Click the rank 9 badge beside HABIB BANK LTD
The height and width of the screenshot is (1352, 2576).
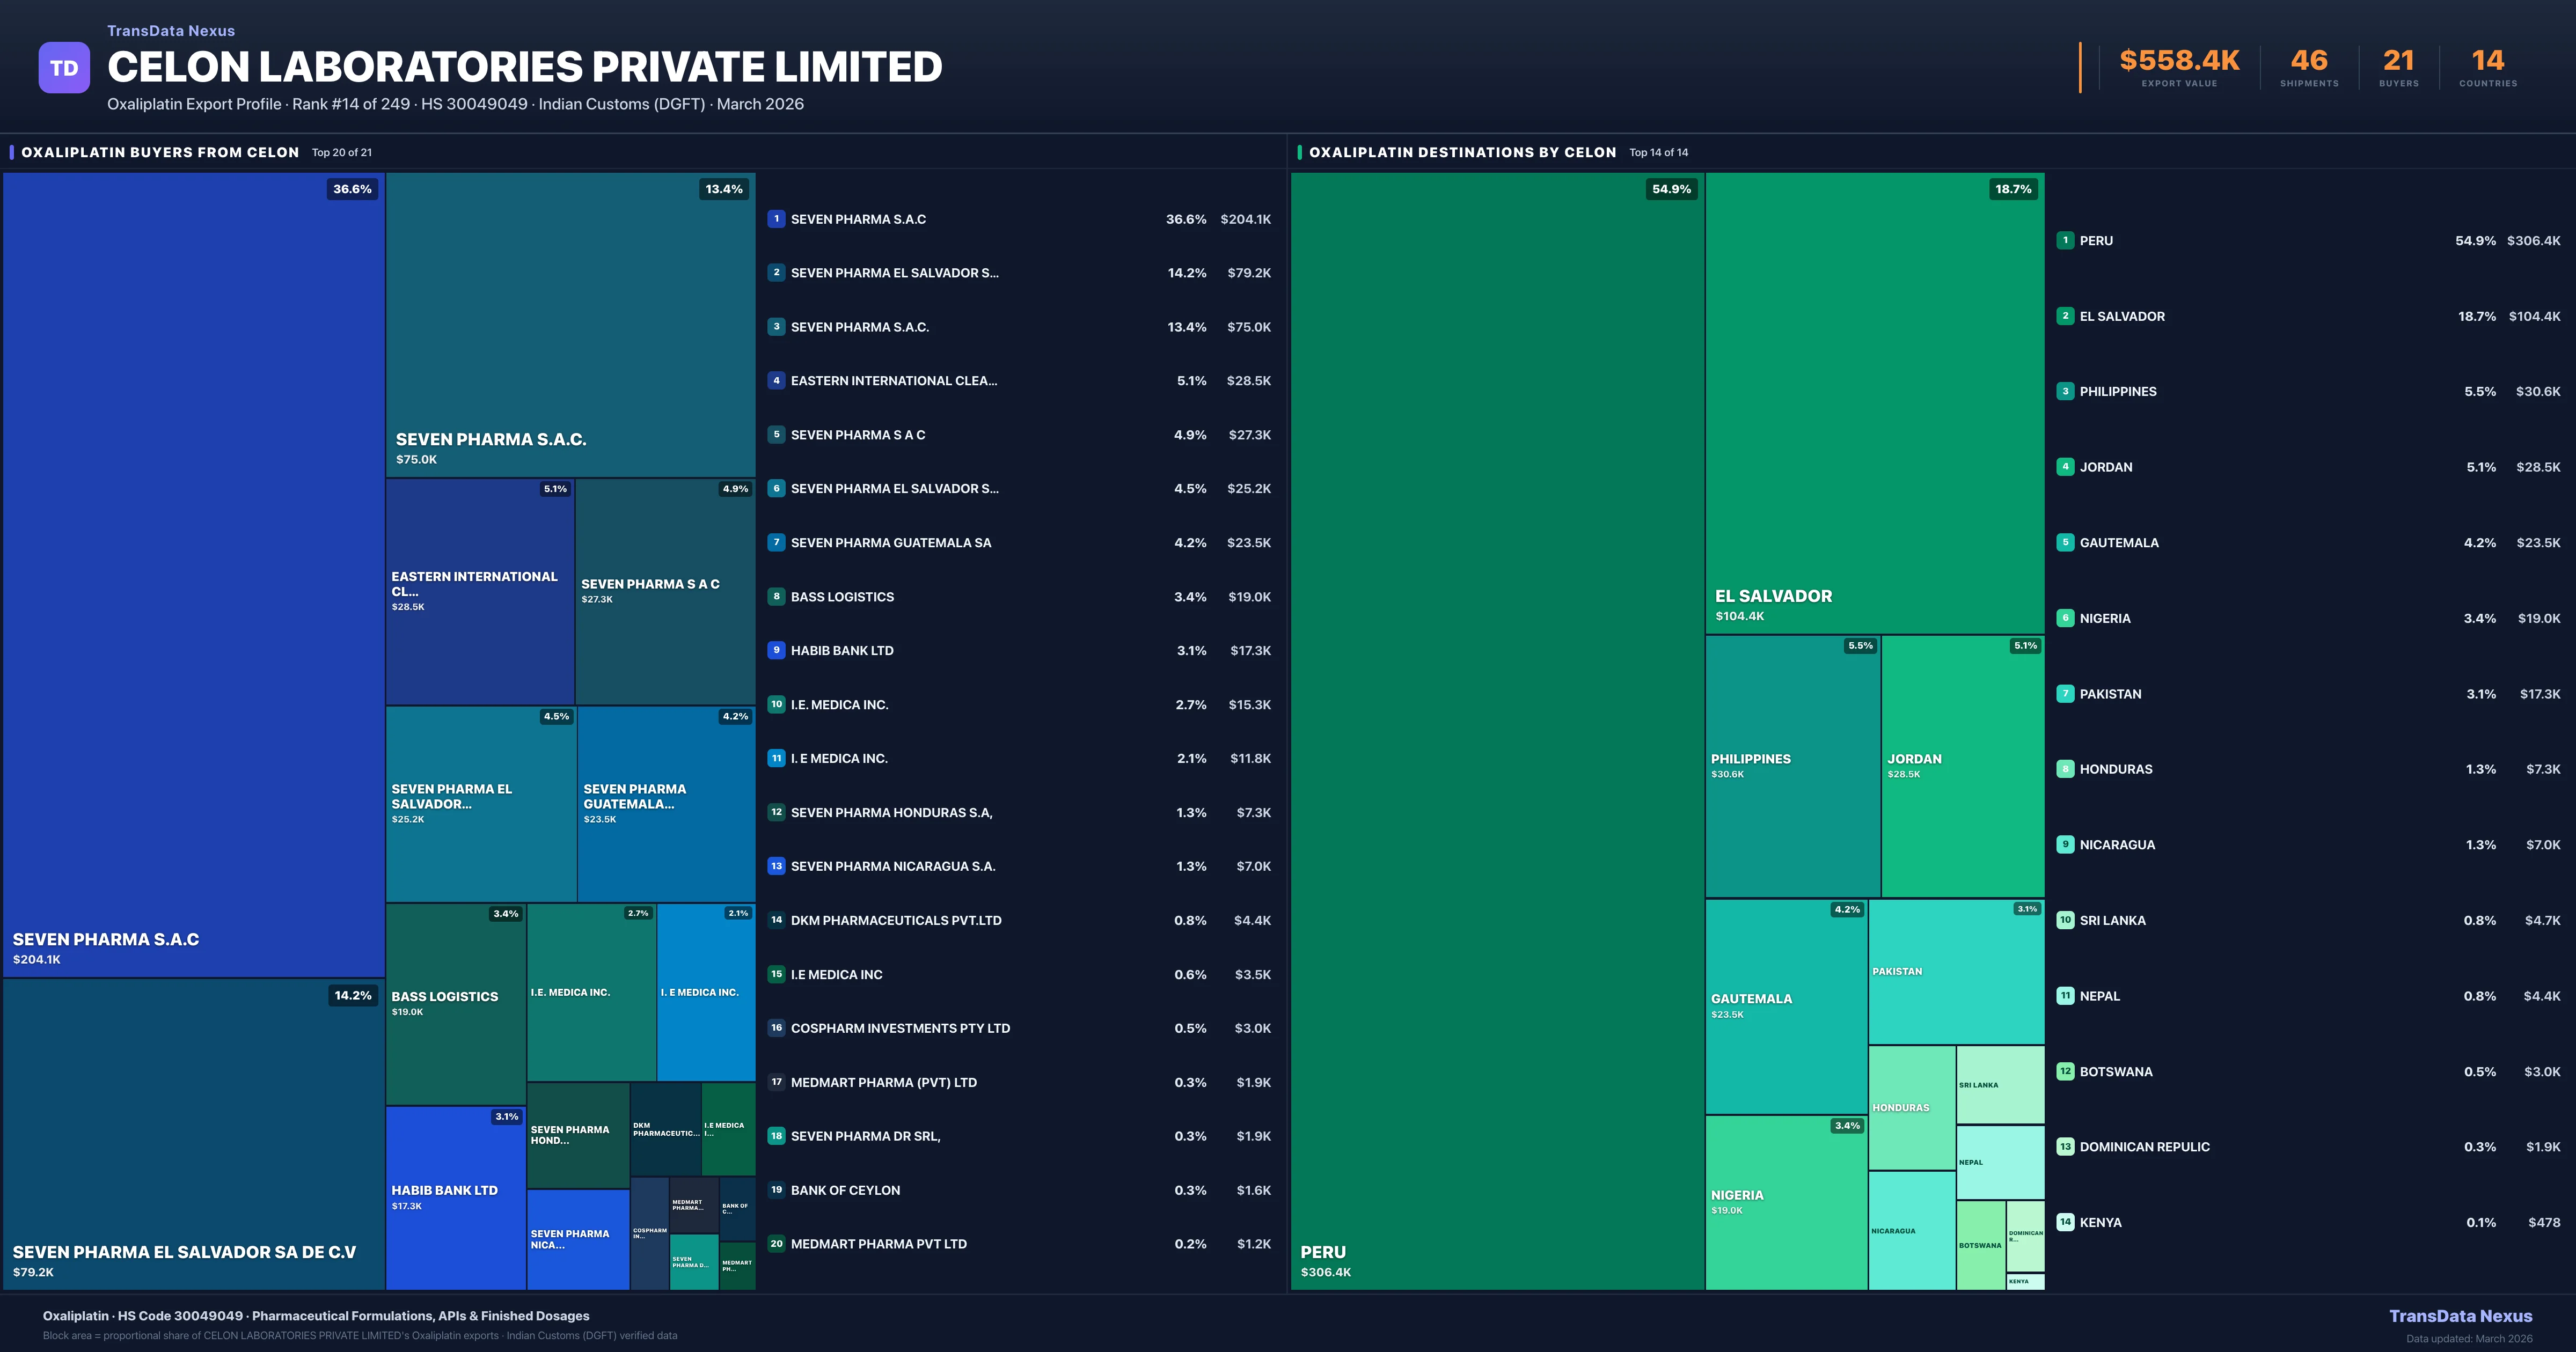[x=776, y=650]
